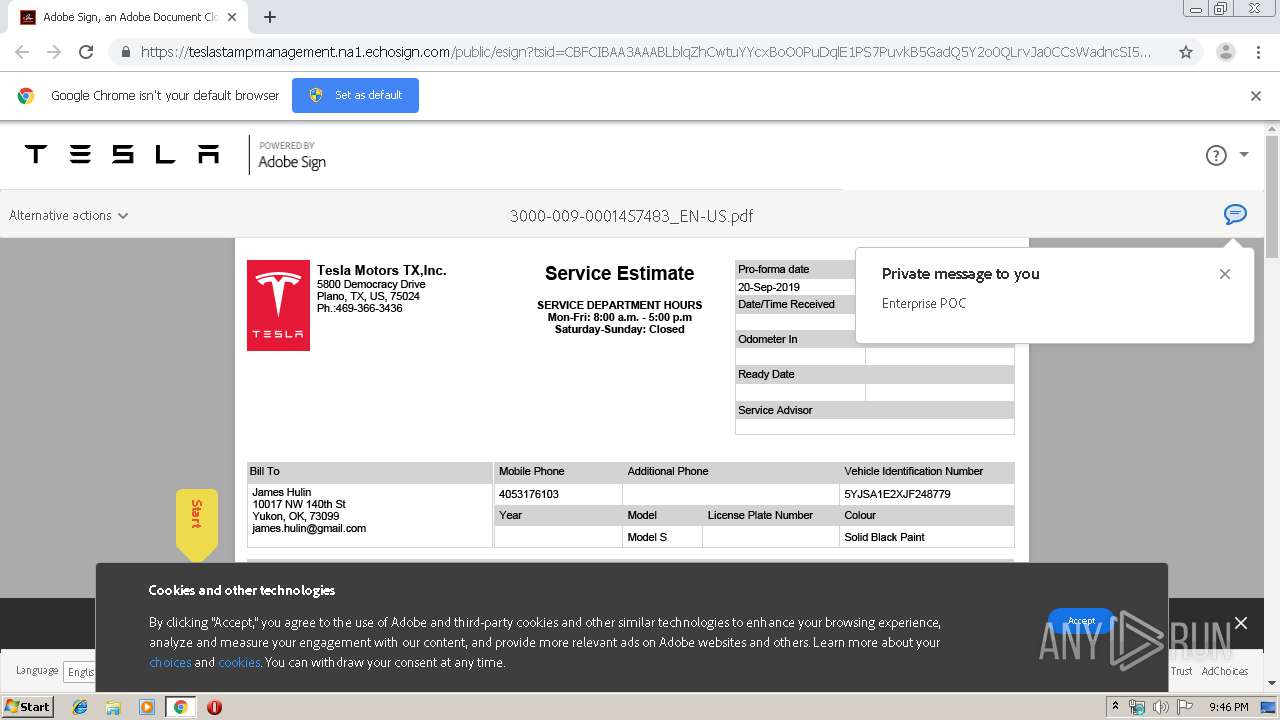
Task: Accept the cookies notice
Action: (1081, 620)
